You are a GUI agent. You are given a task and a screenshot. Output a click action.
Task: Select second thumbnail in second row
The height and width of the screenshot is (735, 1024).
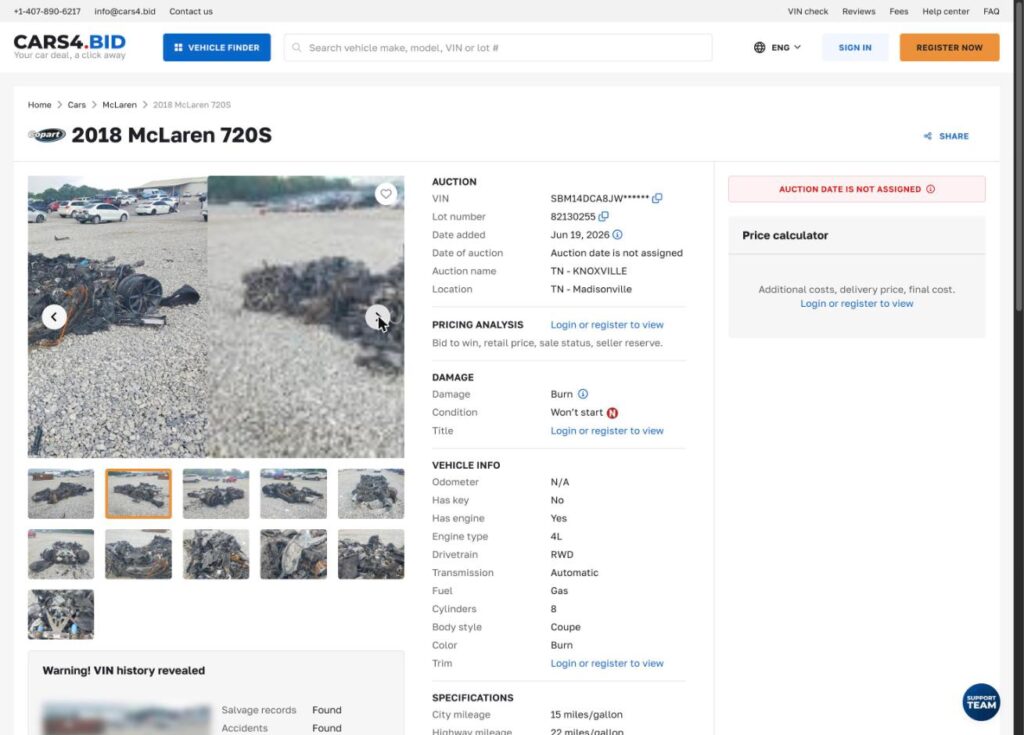click(x=138, y=554)
